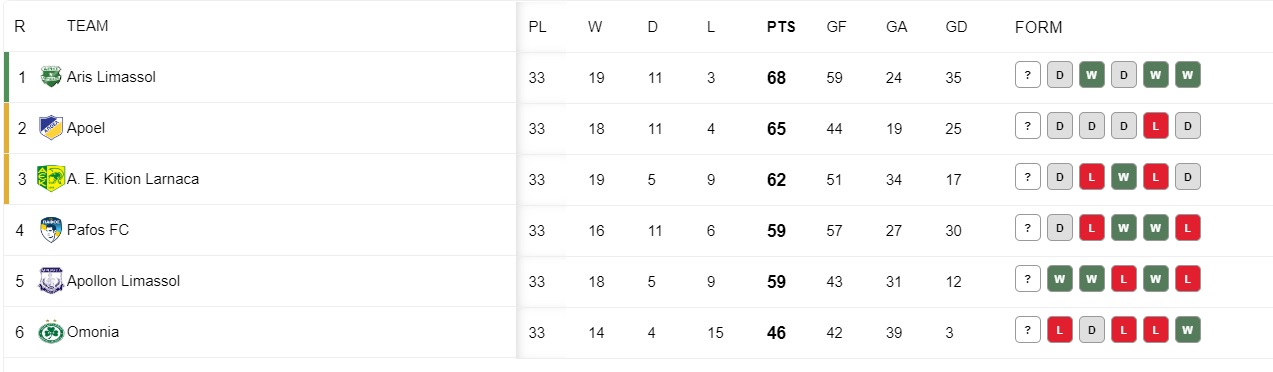The width and height of the screenshot is (1273, 372).
Task: Open the Aris Limassol team link
Action: click(111, 77)
